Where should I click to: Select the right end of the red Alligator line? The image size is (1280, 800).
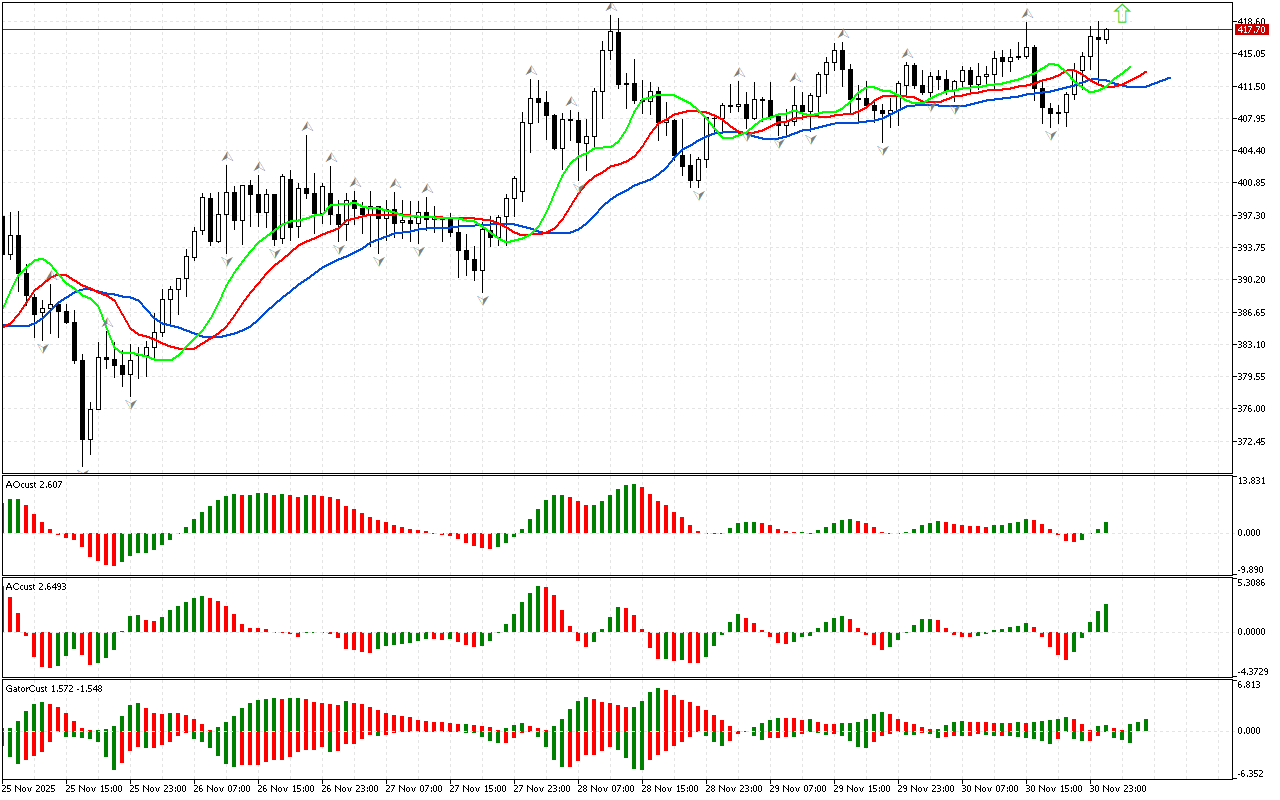coord(1144,73)
